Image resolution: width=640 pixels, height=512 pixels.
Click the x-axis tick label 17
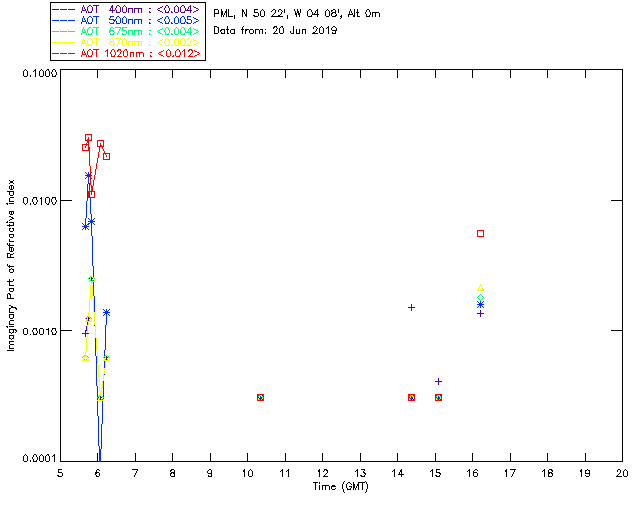pos(510,473)
